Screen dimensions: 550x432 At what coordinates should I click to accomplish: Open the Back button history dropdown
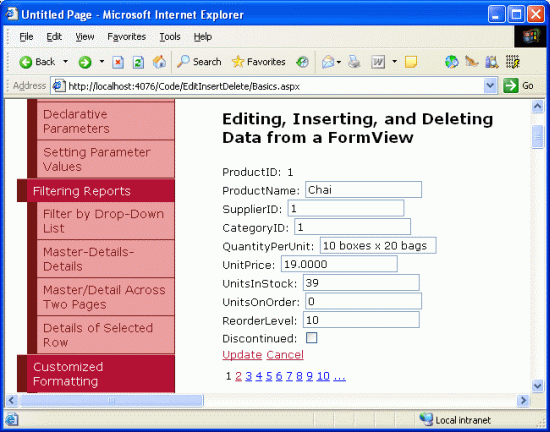pos(66,61)
